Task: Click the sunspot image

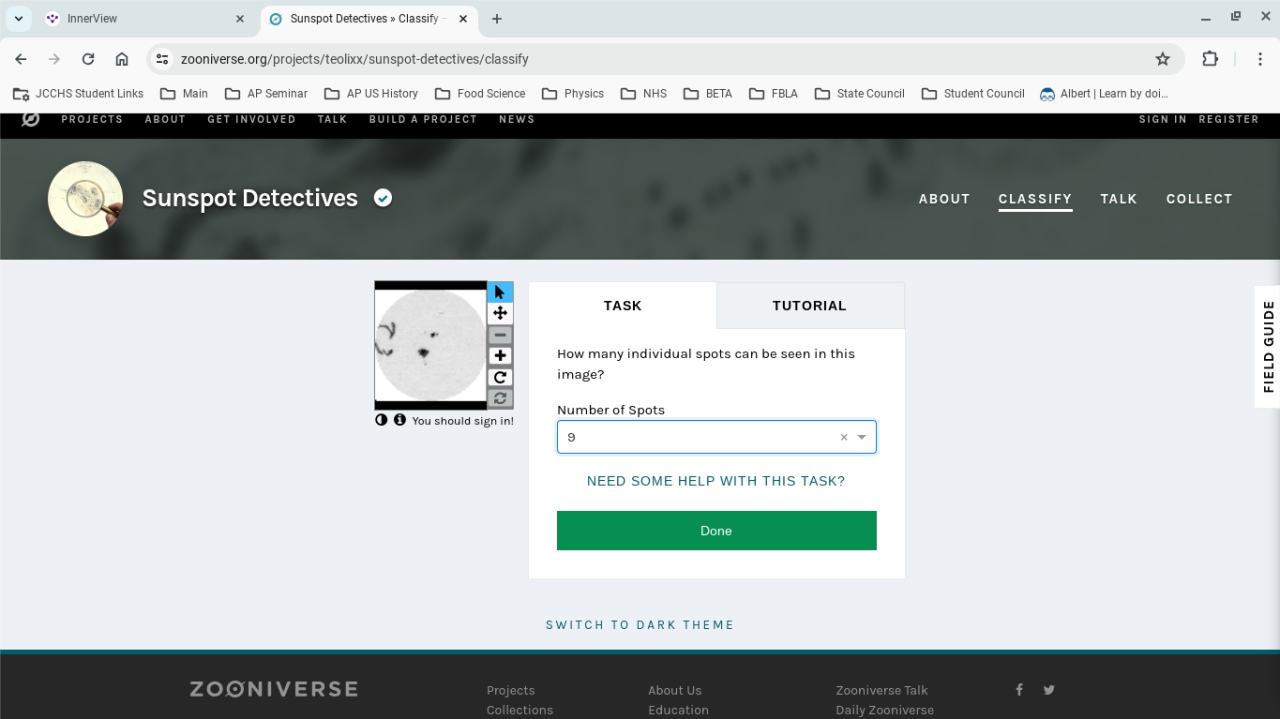Action: [431, 345]
